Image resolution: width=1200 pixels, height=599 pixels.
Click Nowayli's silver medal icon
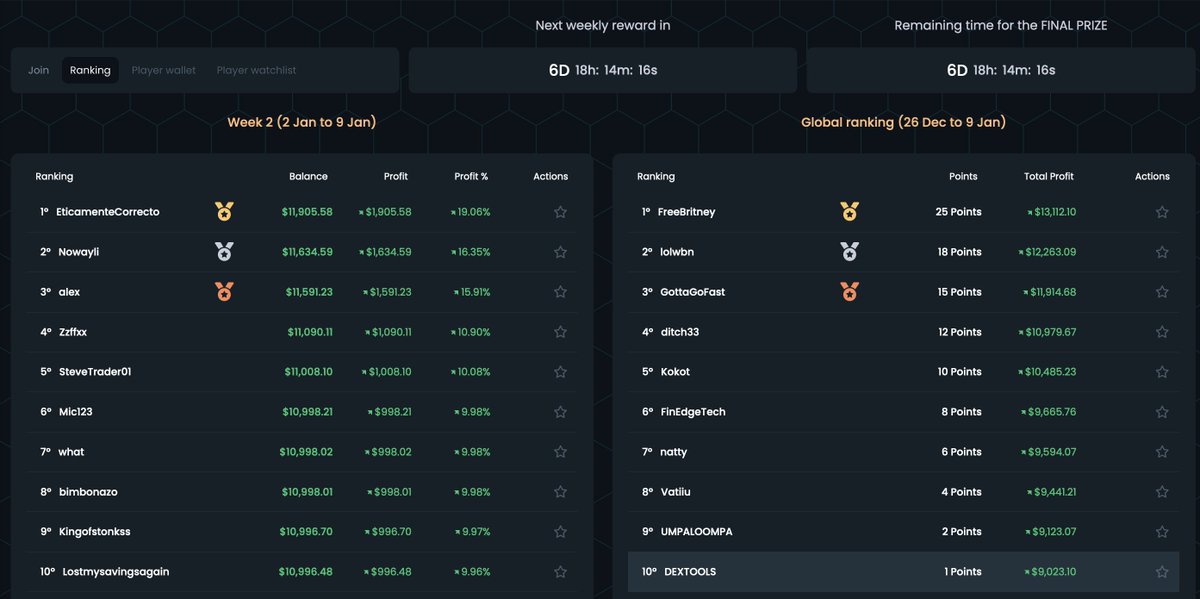coord(224,251)
